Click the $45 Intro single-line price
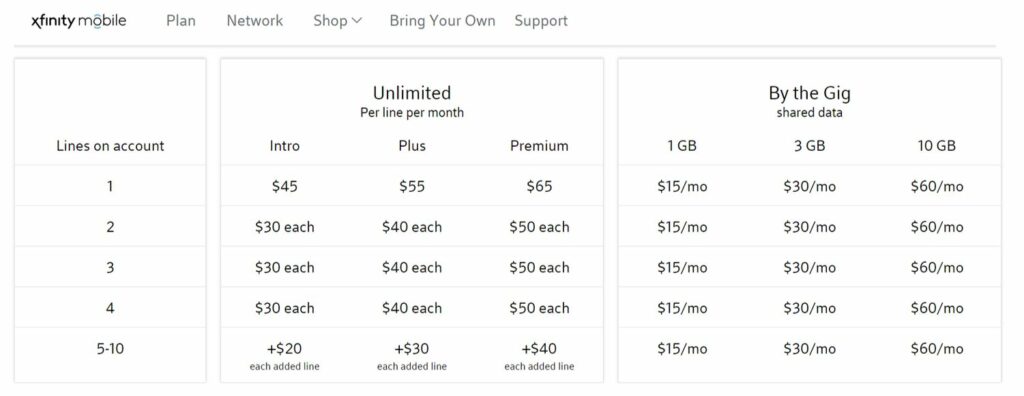 point(285,186)
